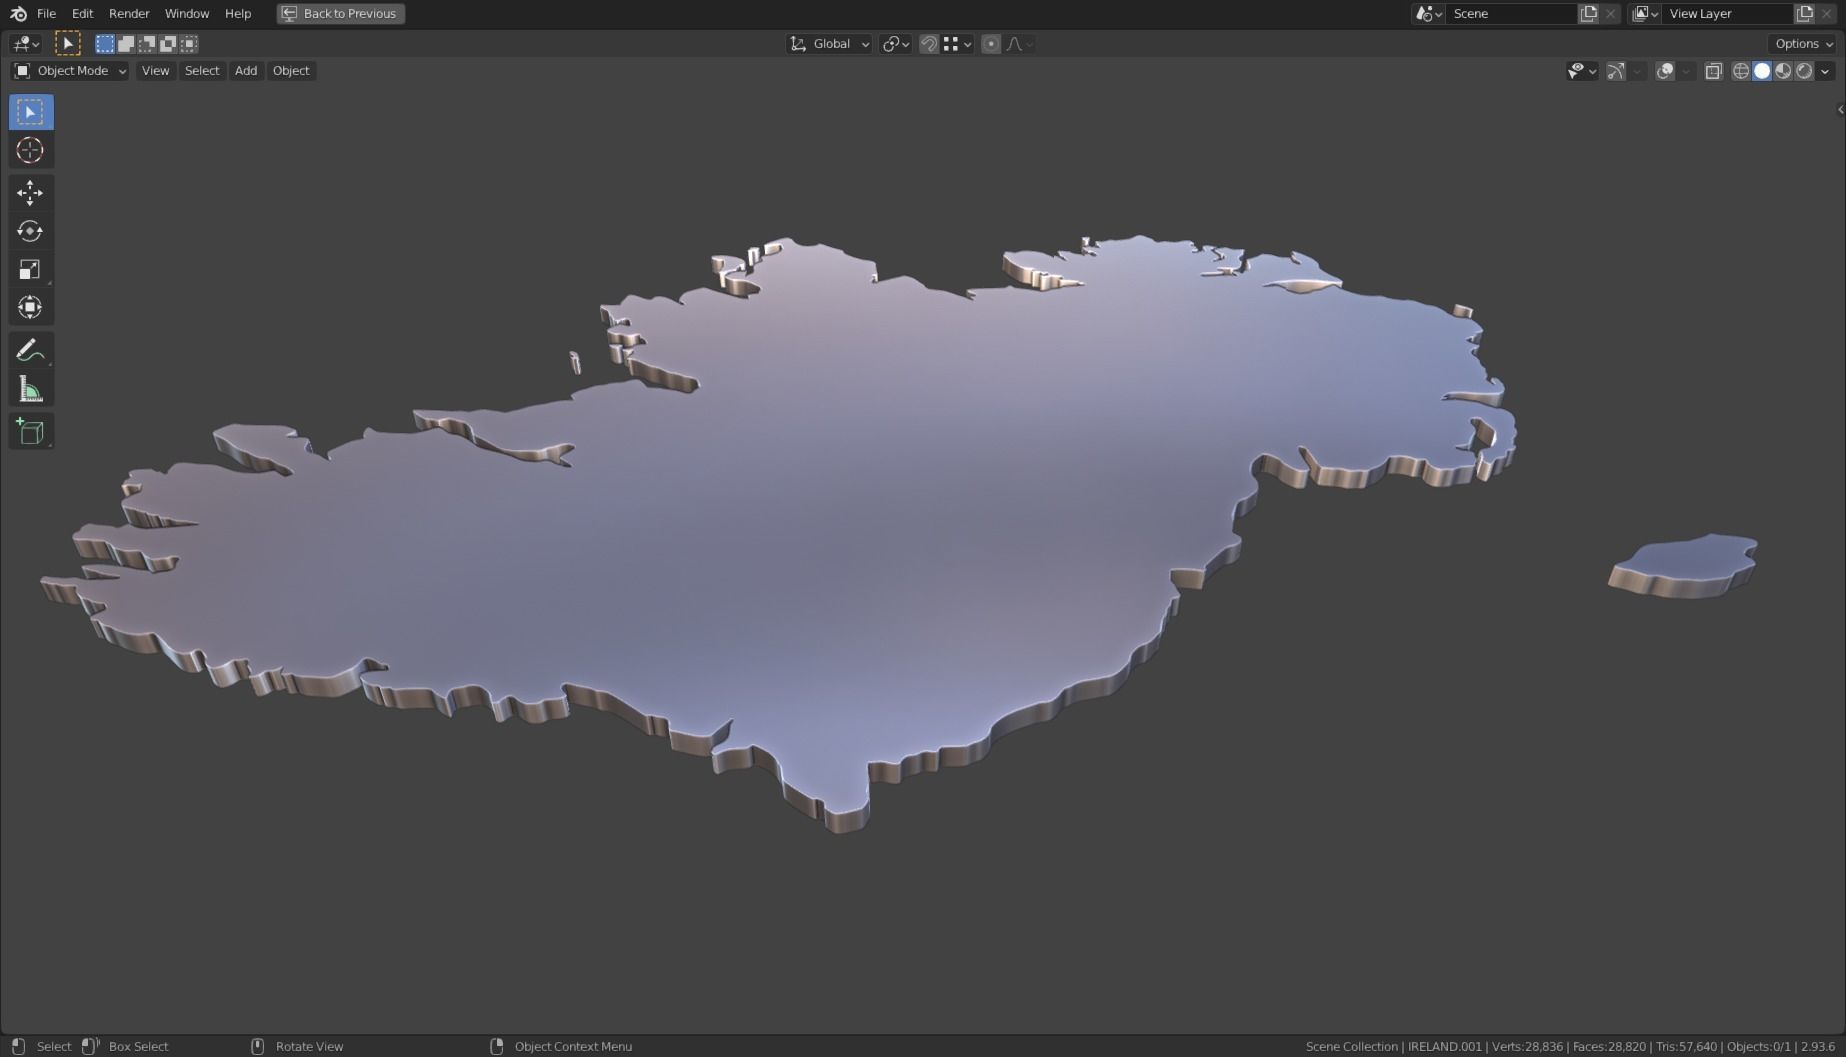Create a new scene with copy icon
1846x1057 pixels.
(x=1588, y=13)
